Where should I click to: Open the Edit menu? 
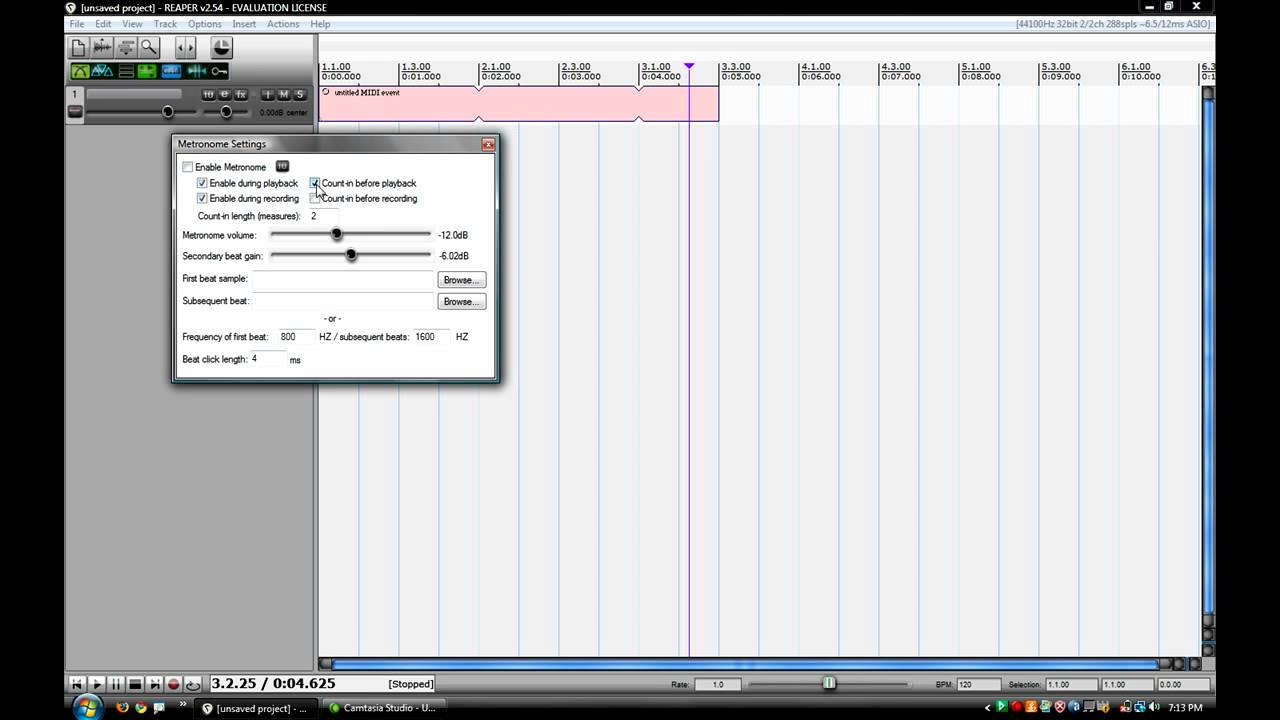104,24
